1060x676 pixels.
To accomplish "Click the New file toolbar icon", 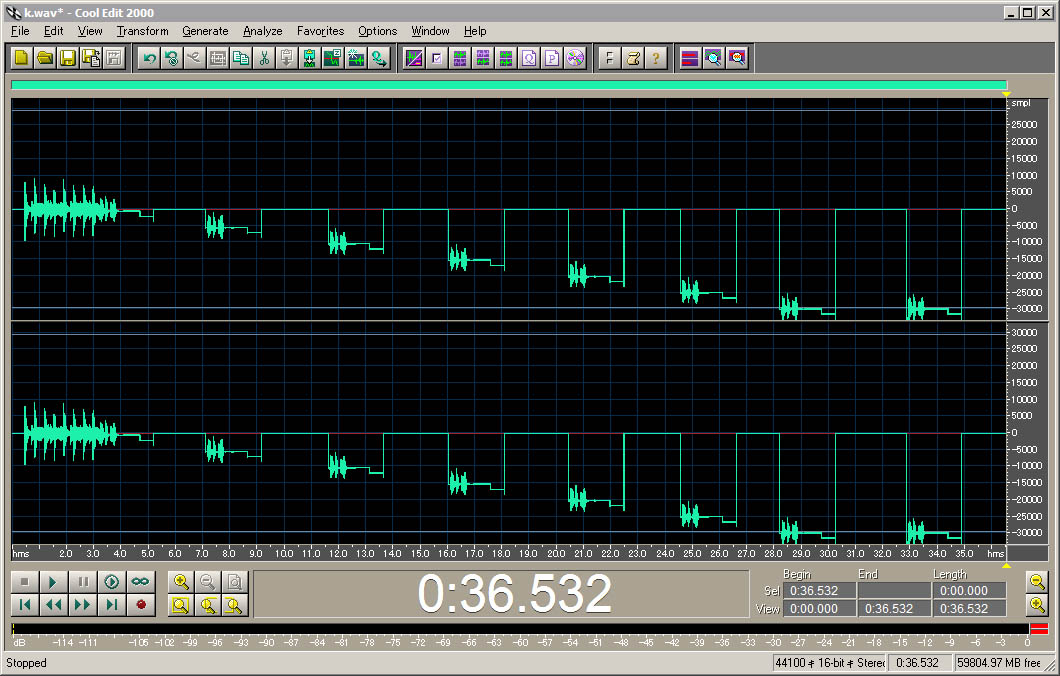I will pos(21,58).
